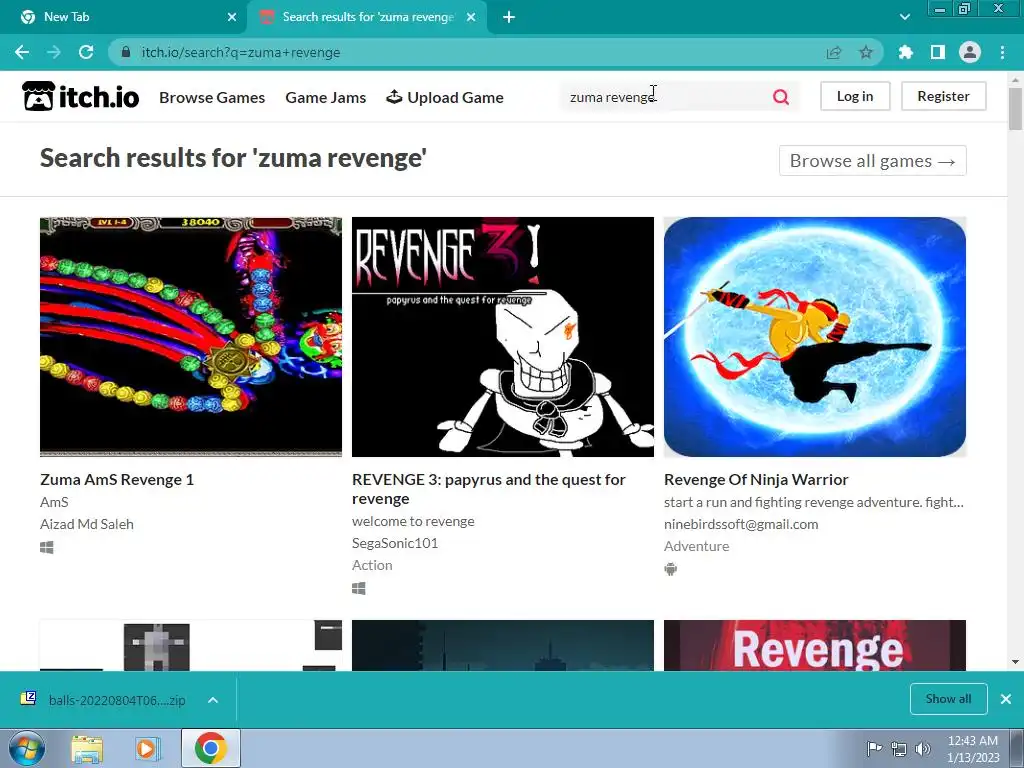Open the tab search dropdown arrow
The height and width of the screenshot is (768, 1024).
point(905,17)
